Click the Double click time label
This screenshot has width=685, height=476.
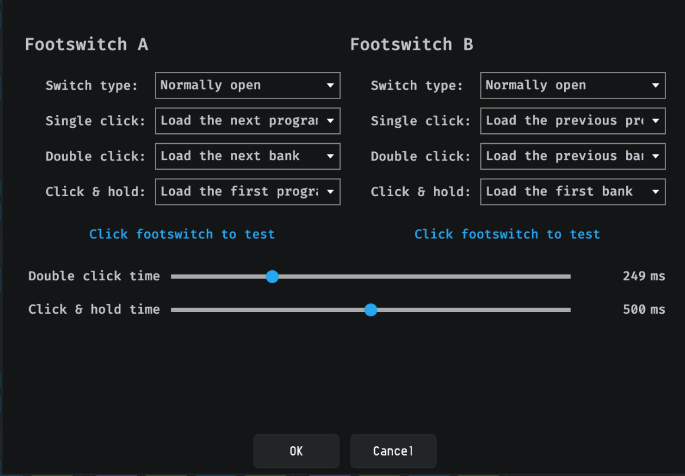[94, 276]
